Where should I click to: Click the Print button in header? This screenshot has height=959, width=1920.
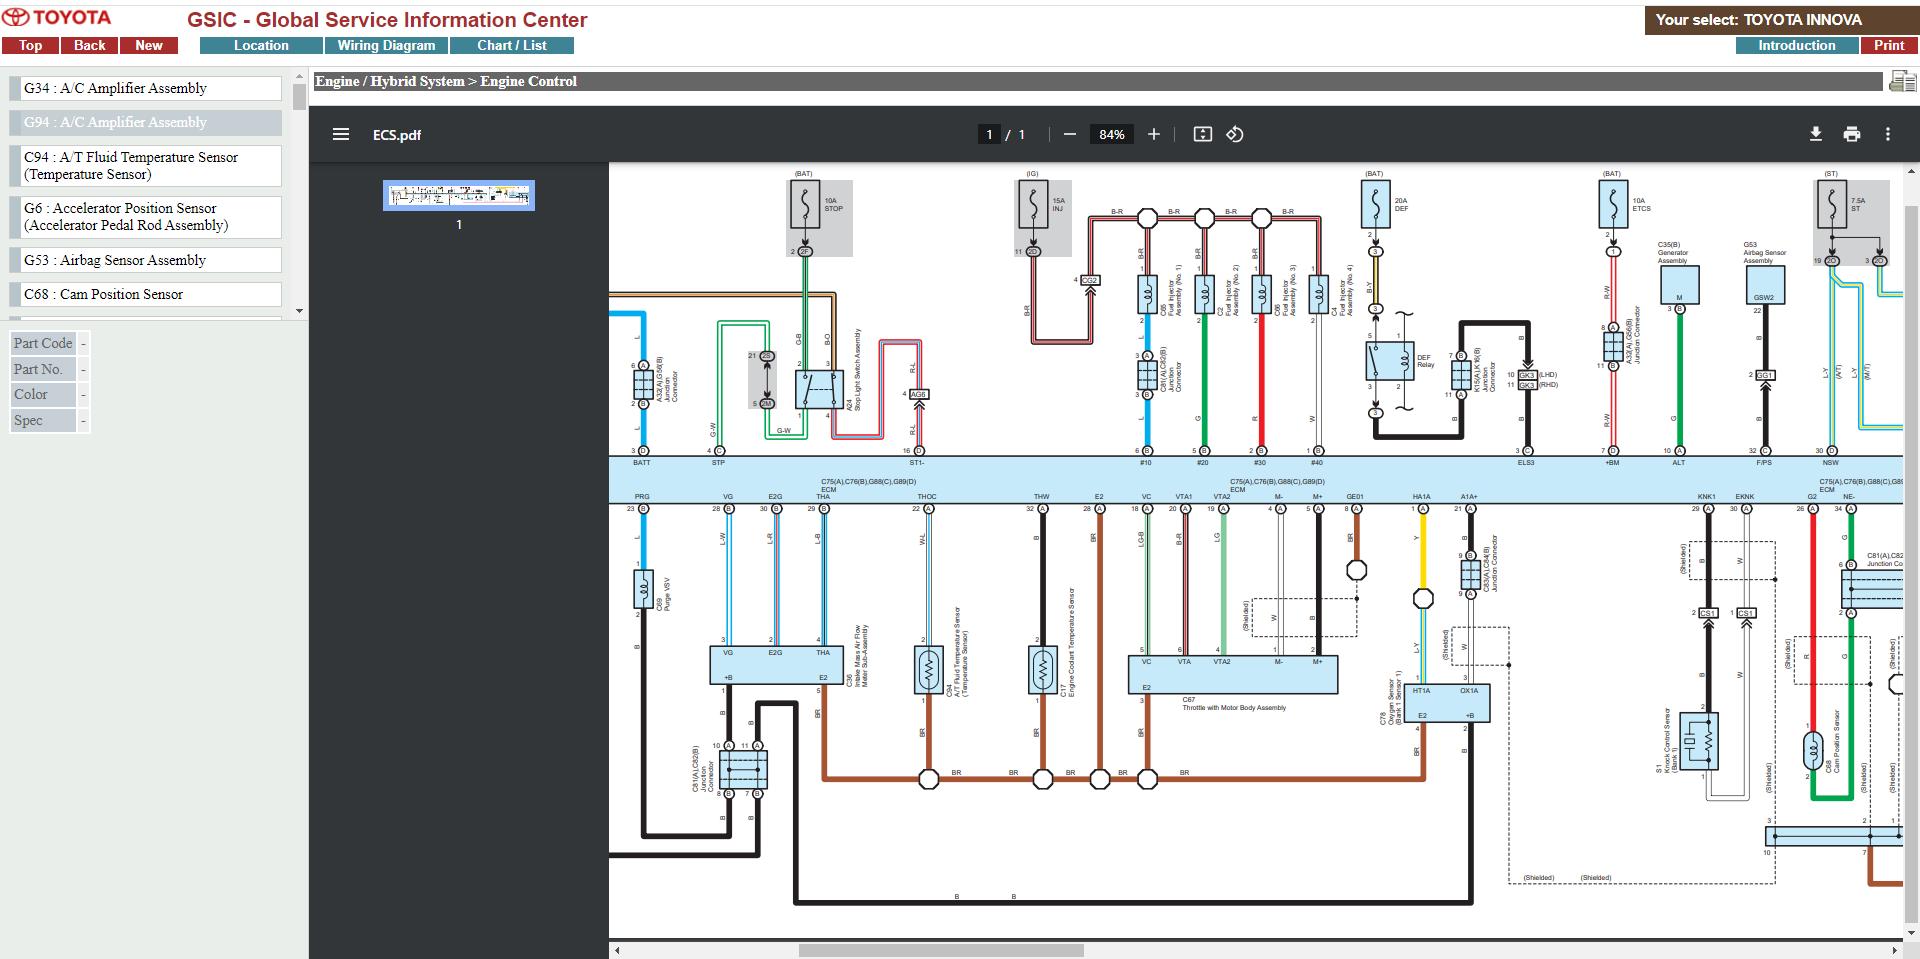pos(1889,45)
